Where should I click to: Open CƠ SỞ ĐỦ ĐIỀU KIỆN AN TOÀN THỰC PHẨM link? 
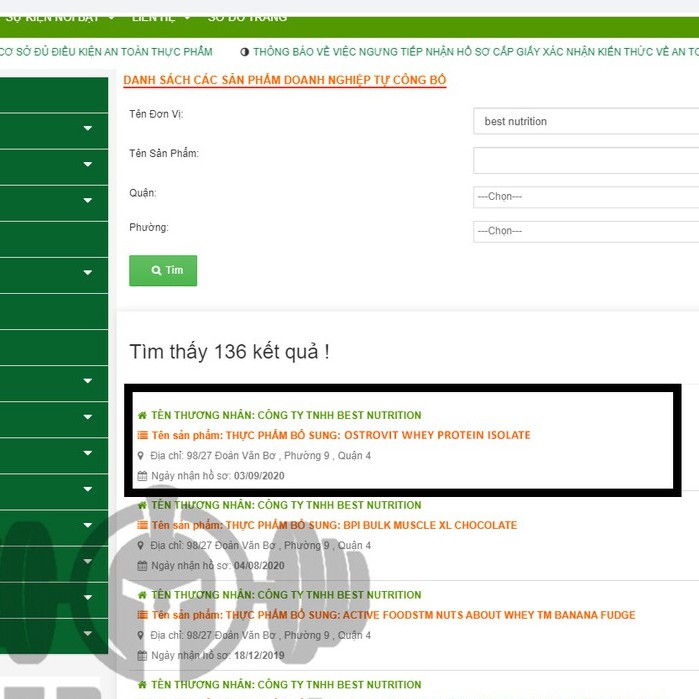pos(106,52)
